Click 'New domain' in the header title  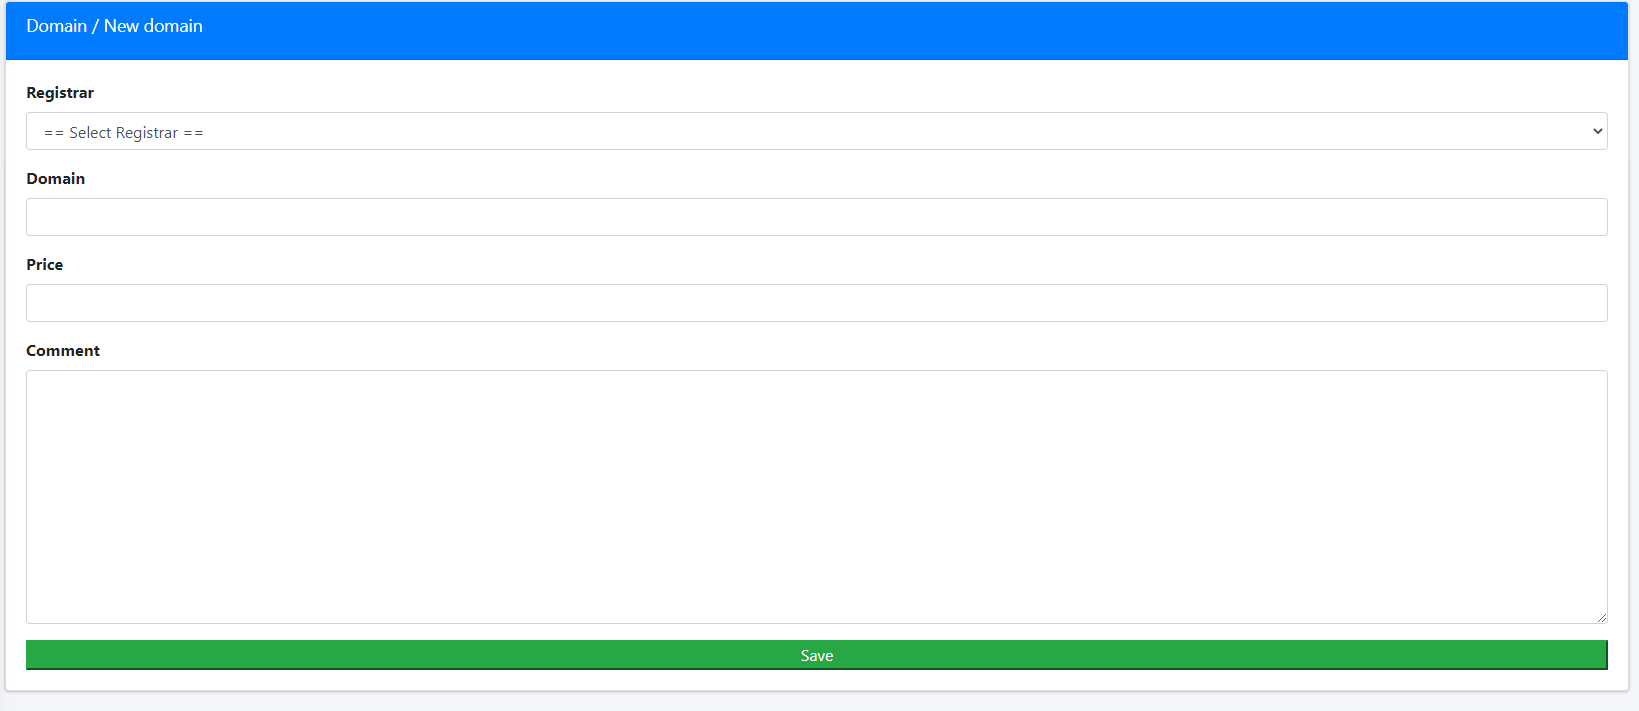coord(153,26)
